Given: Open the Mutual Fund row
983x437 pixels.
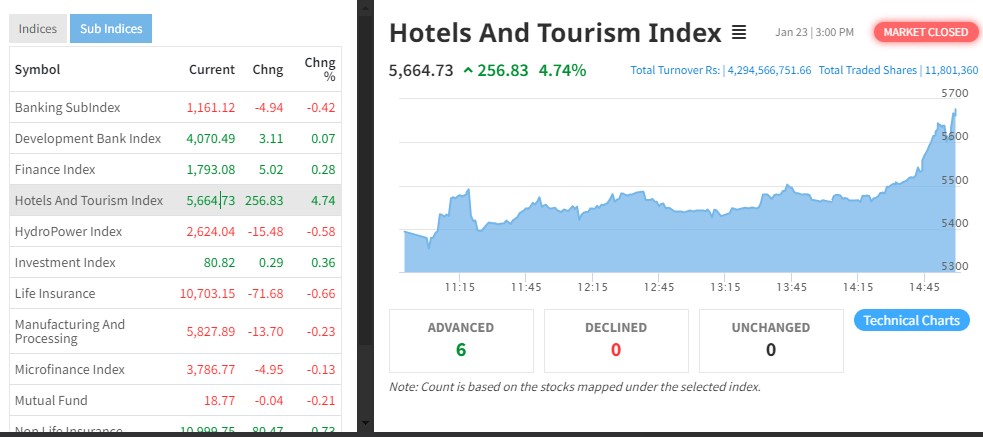Looking at the screenshot, I should click(51, 400).
